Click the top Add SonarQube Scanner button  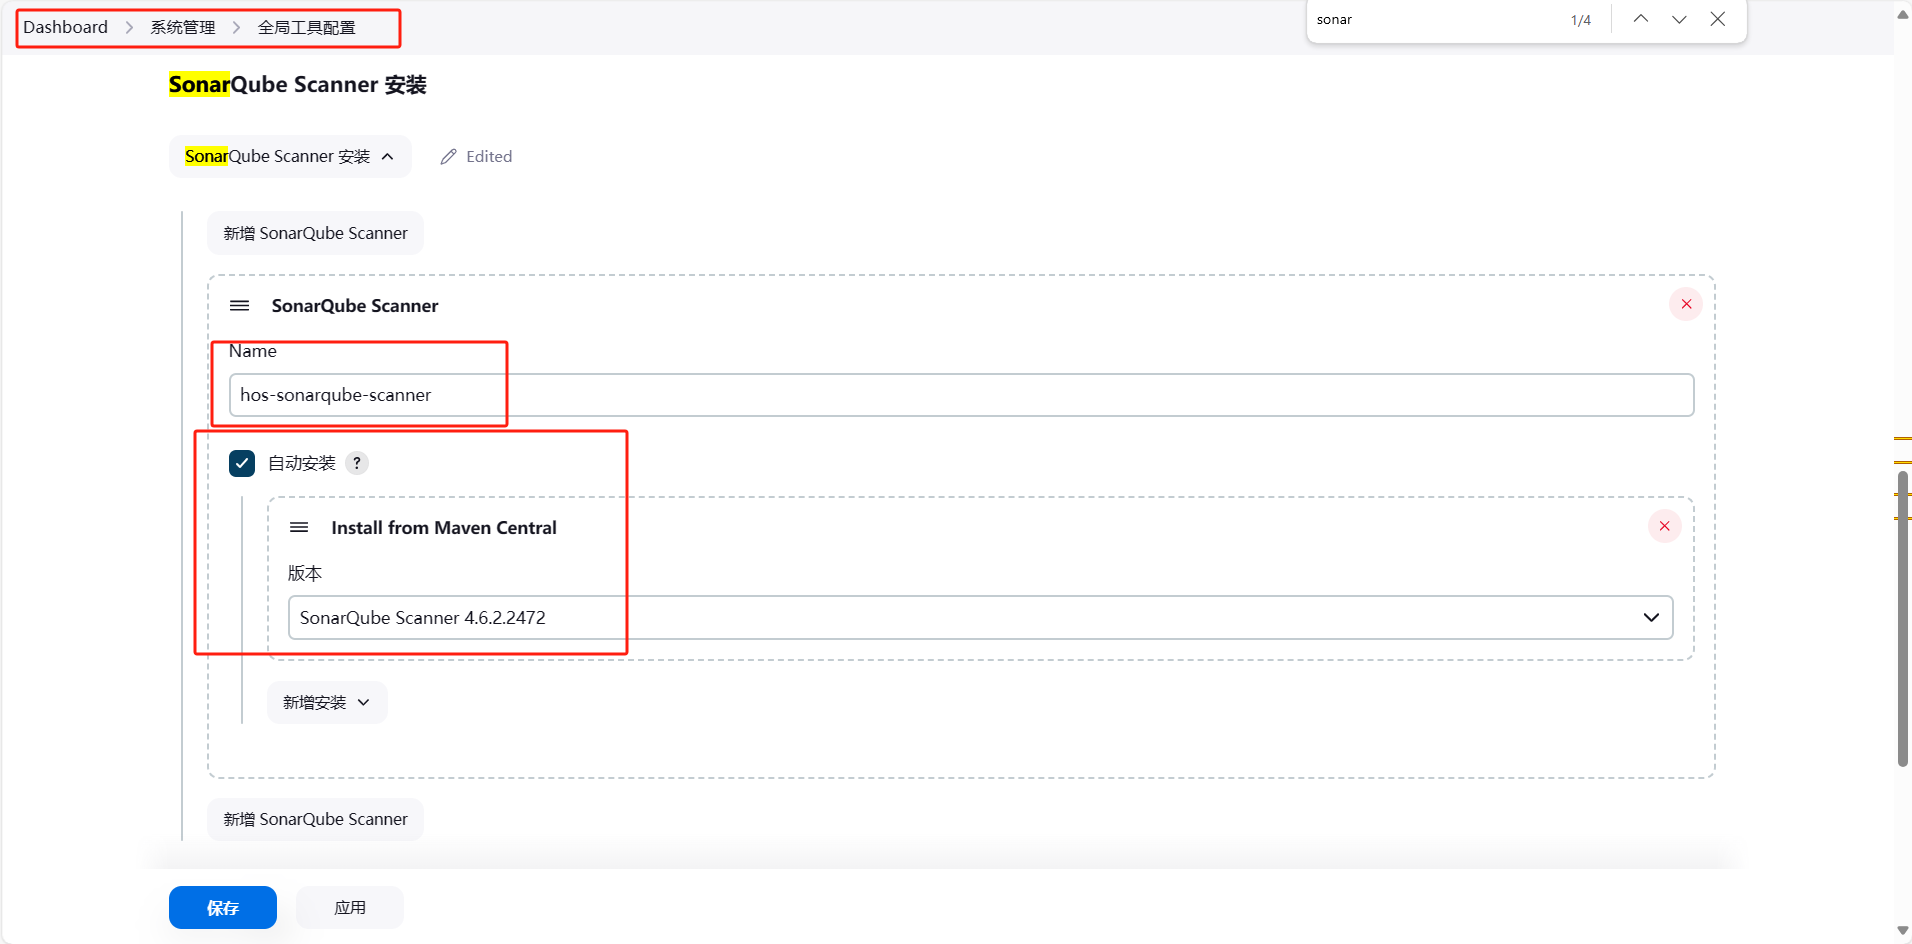[315, 233]
